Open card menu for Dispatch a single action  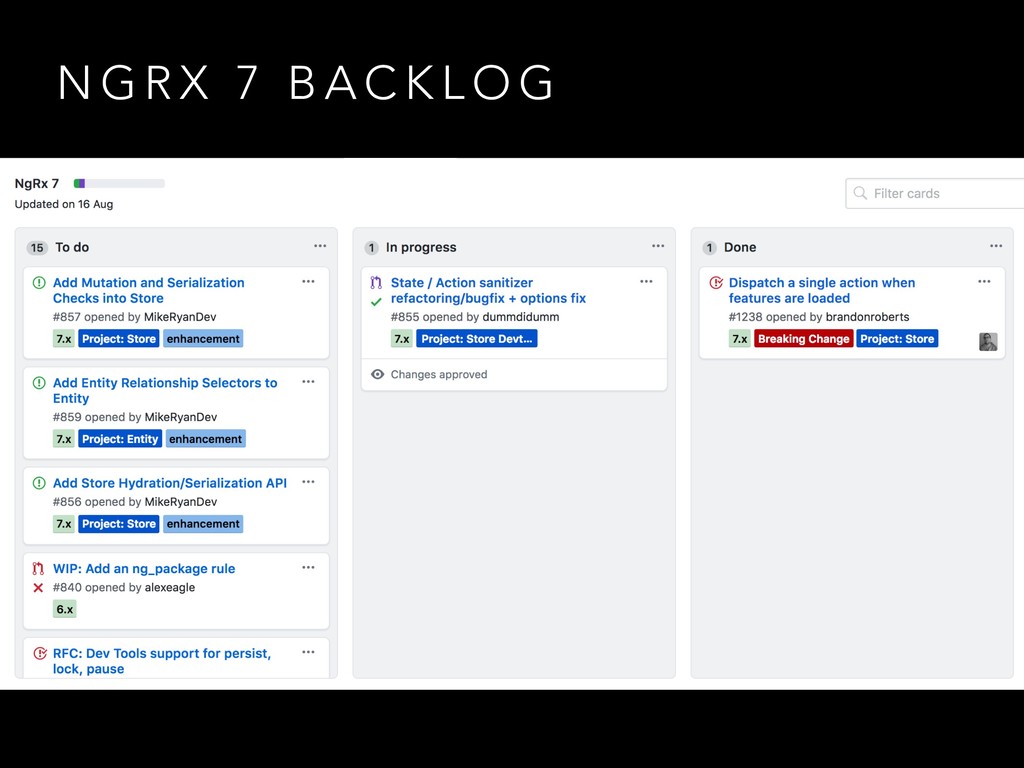984,281
